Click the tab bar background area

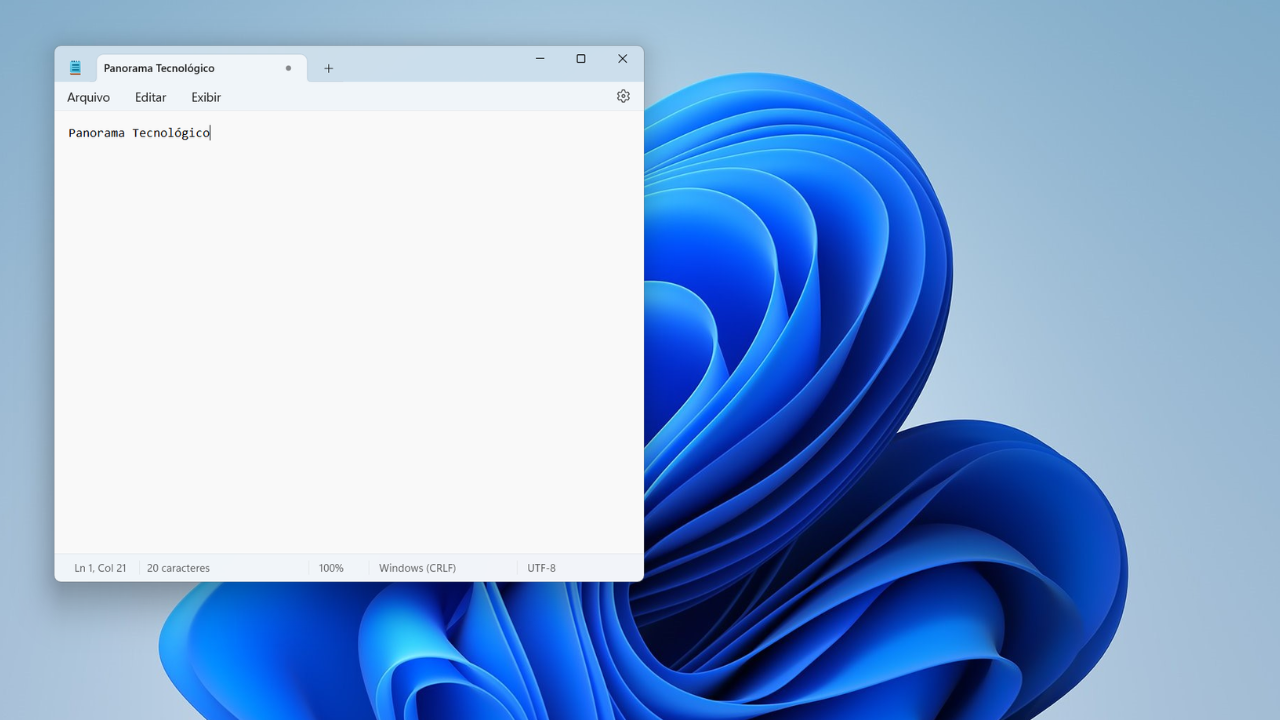(x=450, y=68)
